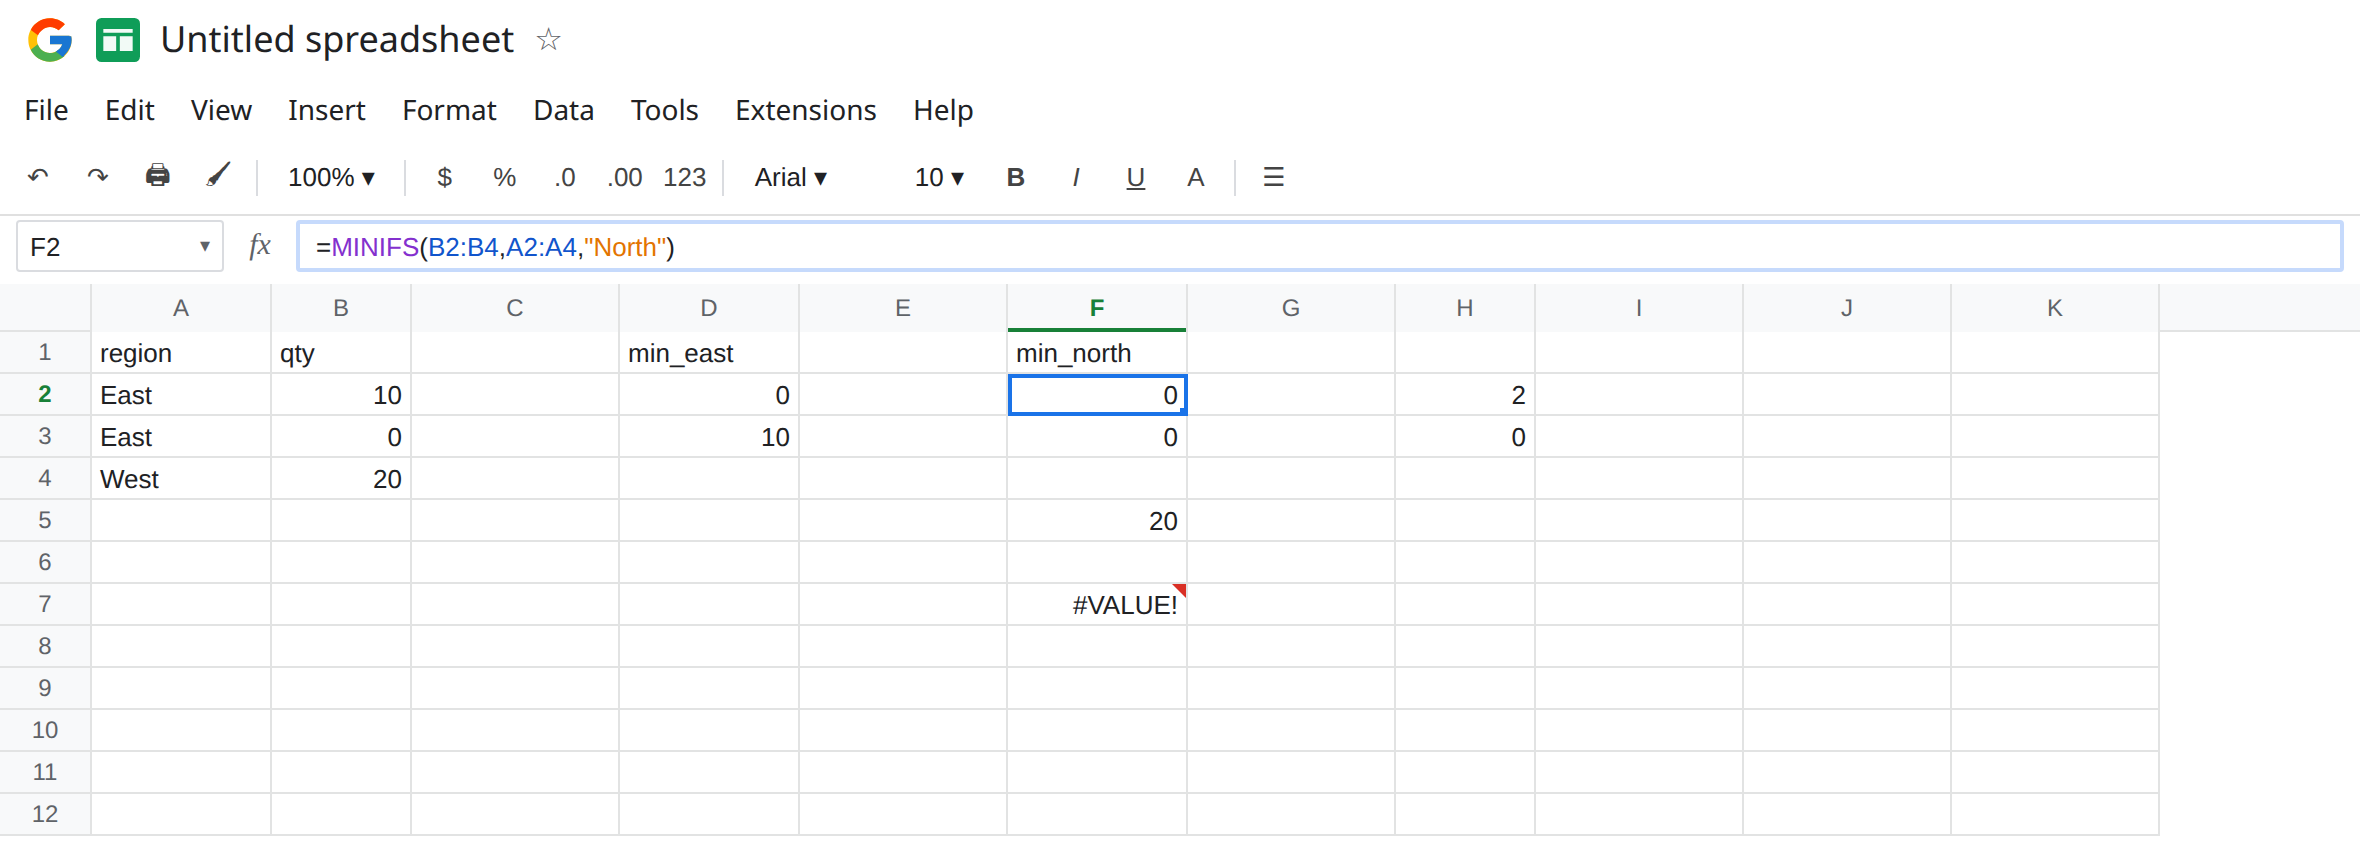Rename the Untitled spreadsheet title
2360x848 pixels.
[x=337, y=40]
